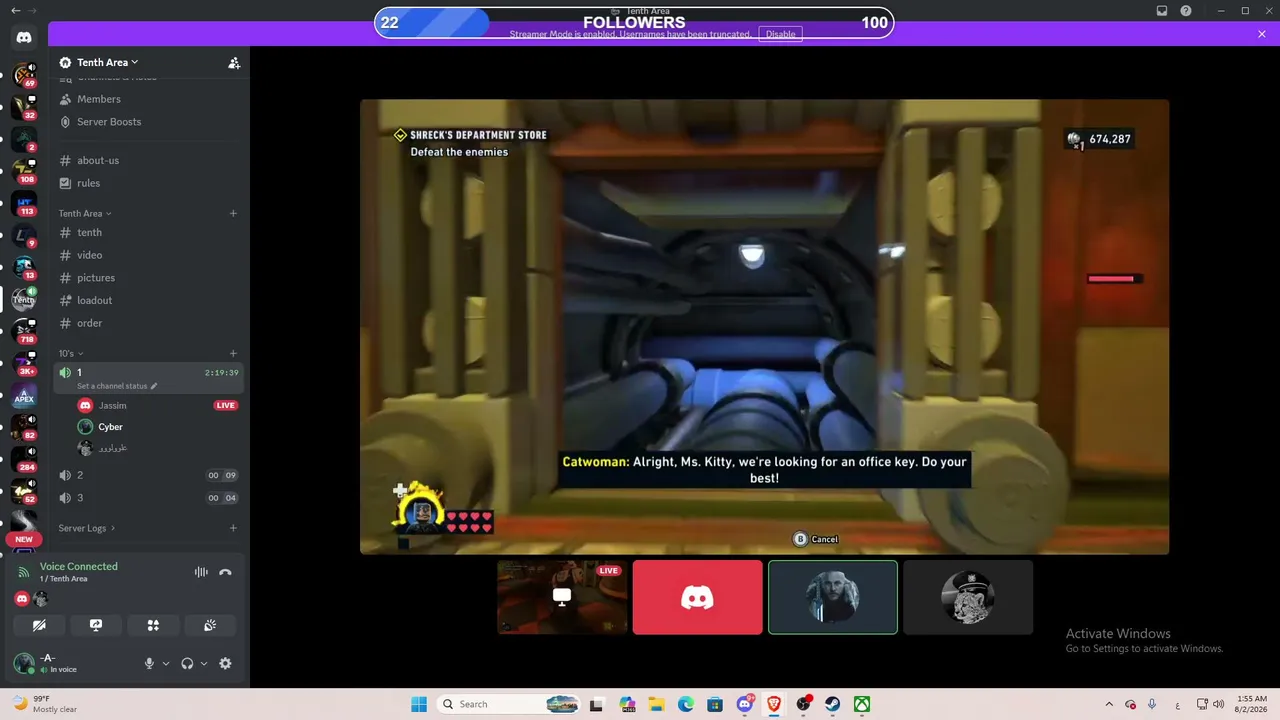This screenshot has height=720, width=1280.
Task: Click the taskbar Search box
Action: 510,704
